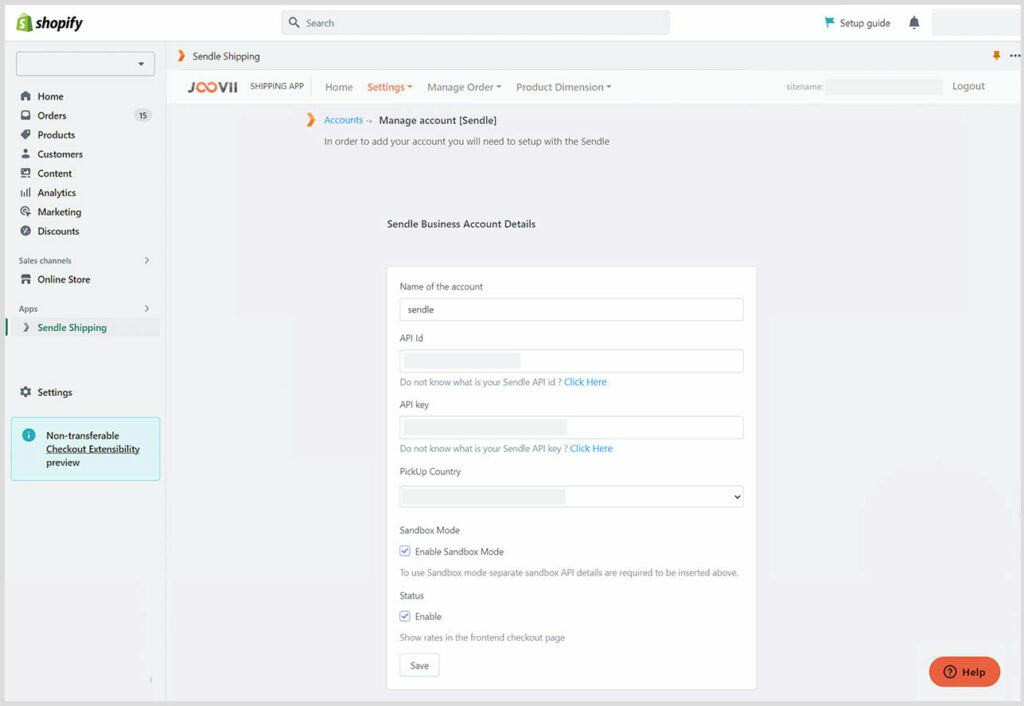Click the search magnifier icon
This screenshot has width=1024, height=706.
[294, 22]
